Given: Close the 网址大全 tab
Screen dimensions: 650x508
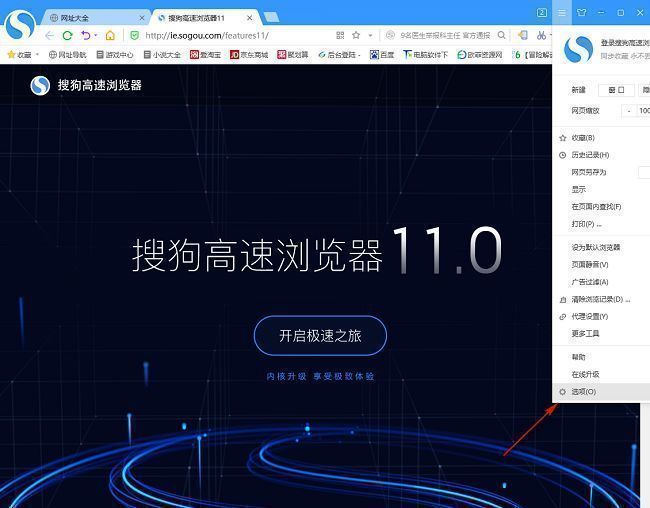Looking at the screenshot, I should pyautogui.click(x=142, y=18).
